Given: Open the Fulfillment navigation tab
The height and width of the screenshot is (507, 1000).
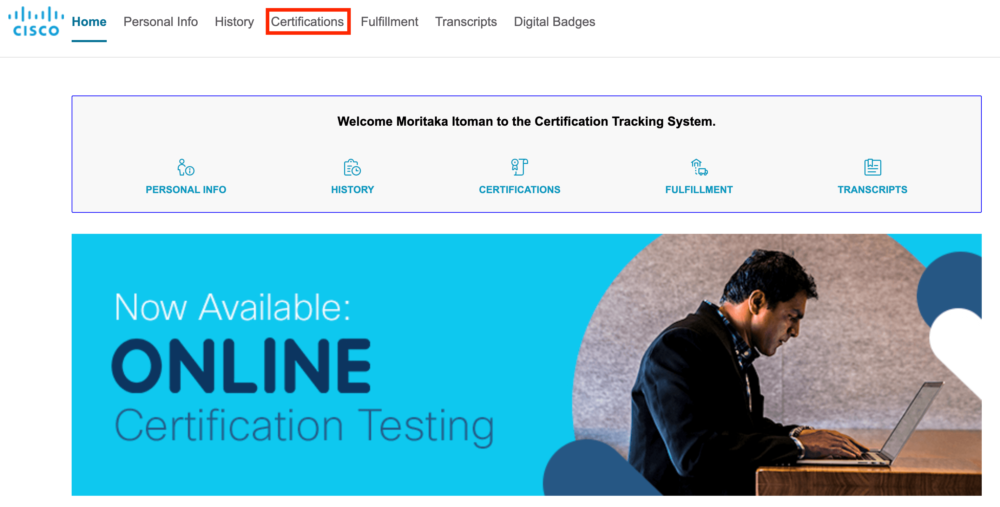Looking at the screenshot, I should point(390,22).
